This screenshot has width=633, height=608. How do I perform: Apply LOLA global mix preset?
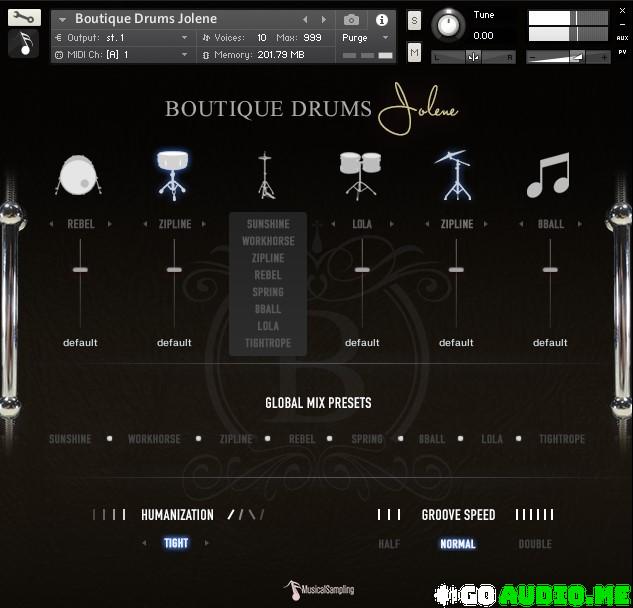(492, 439)
